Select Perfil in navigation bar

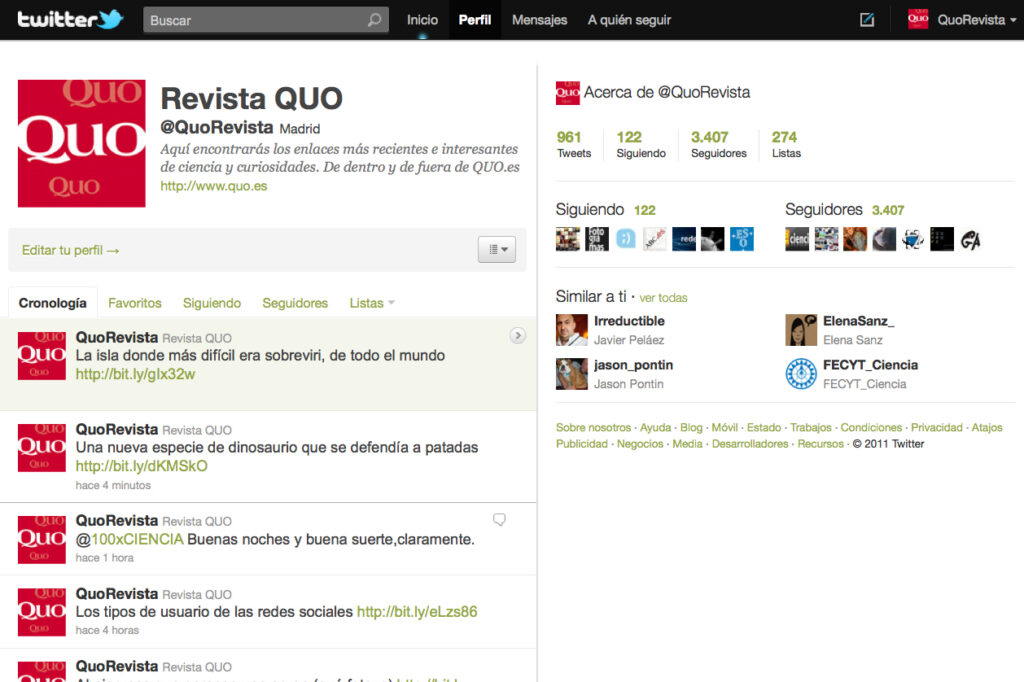point(475,20)
